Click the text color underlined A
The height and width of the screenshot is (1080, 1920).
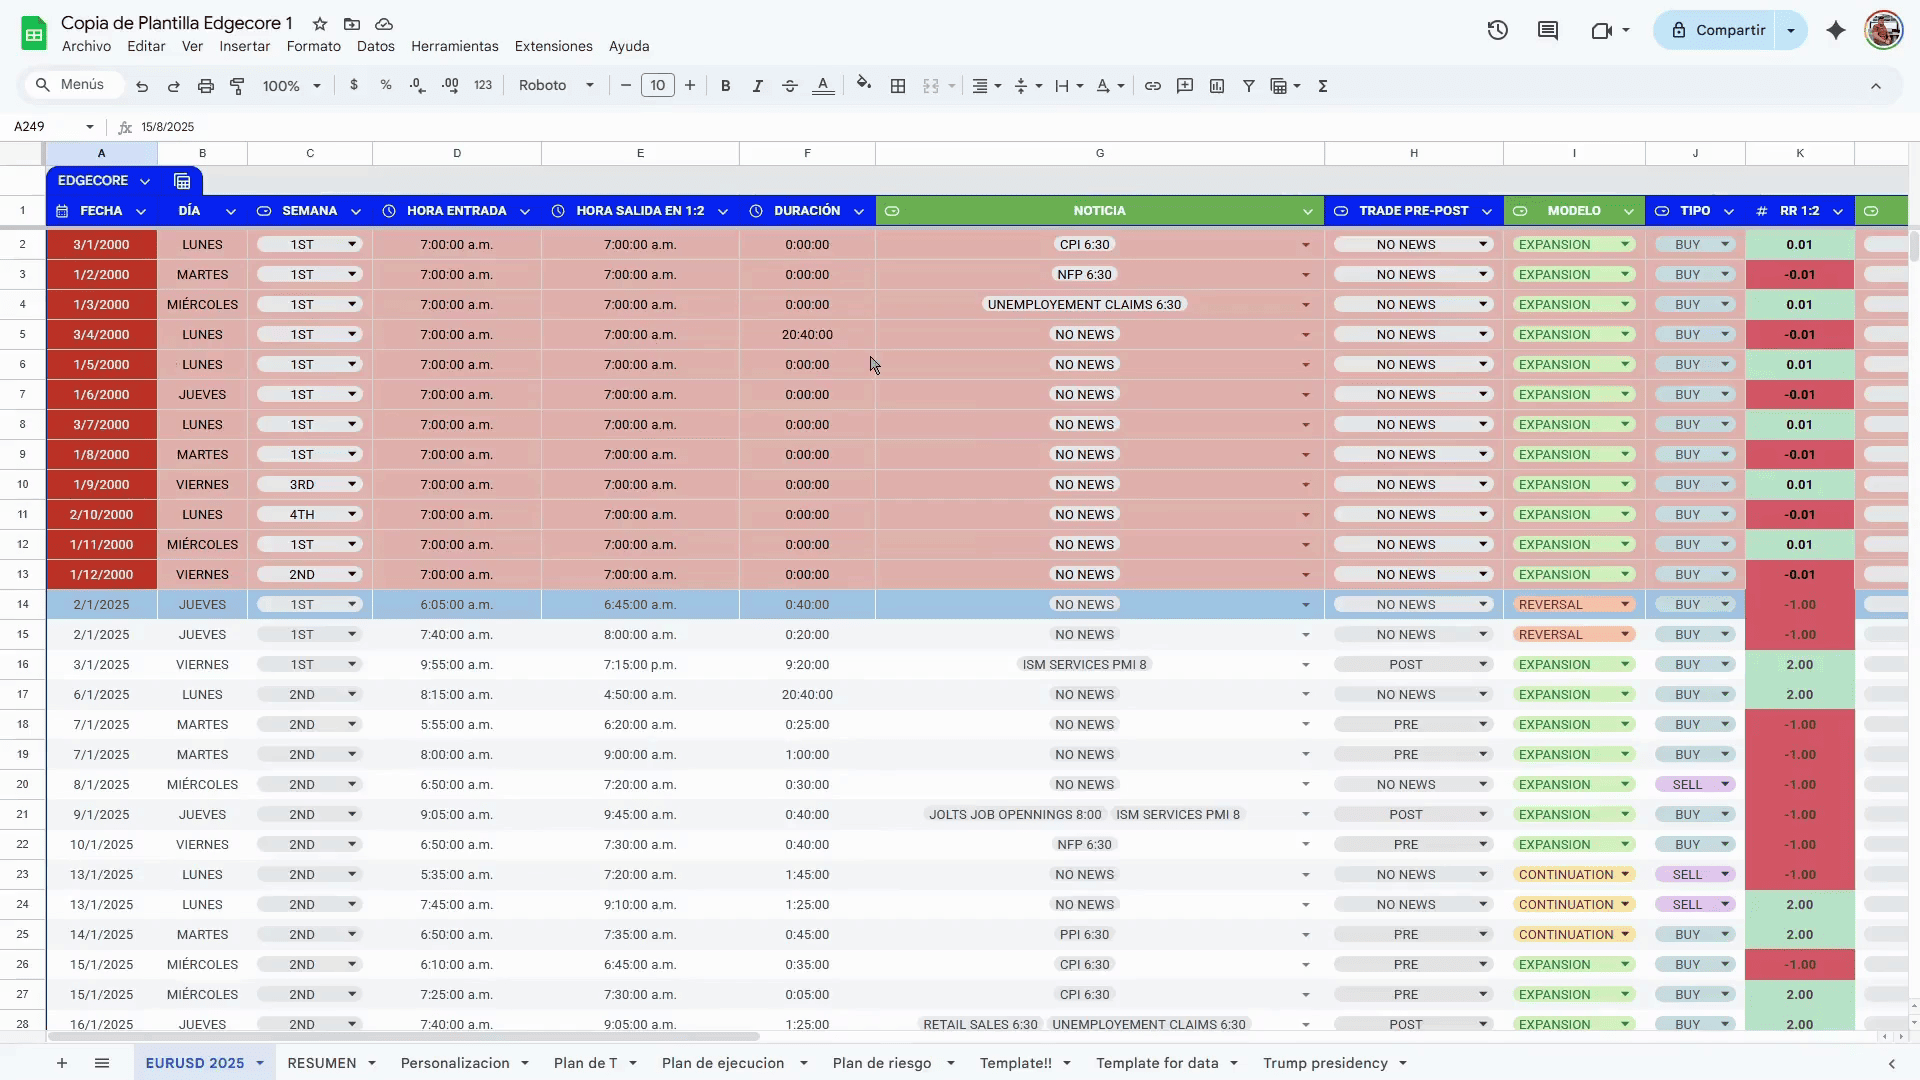pyautogui.click(x=822, y=86)
